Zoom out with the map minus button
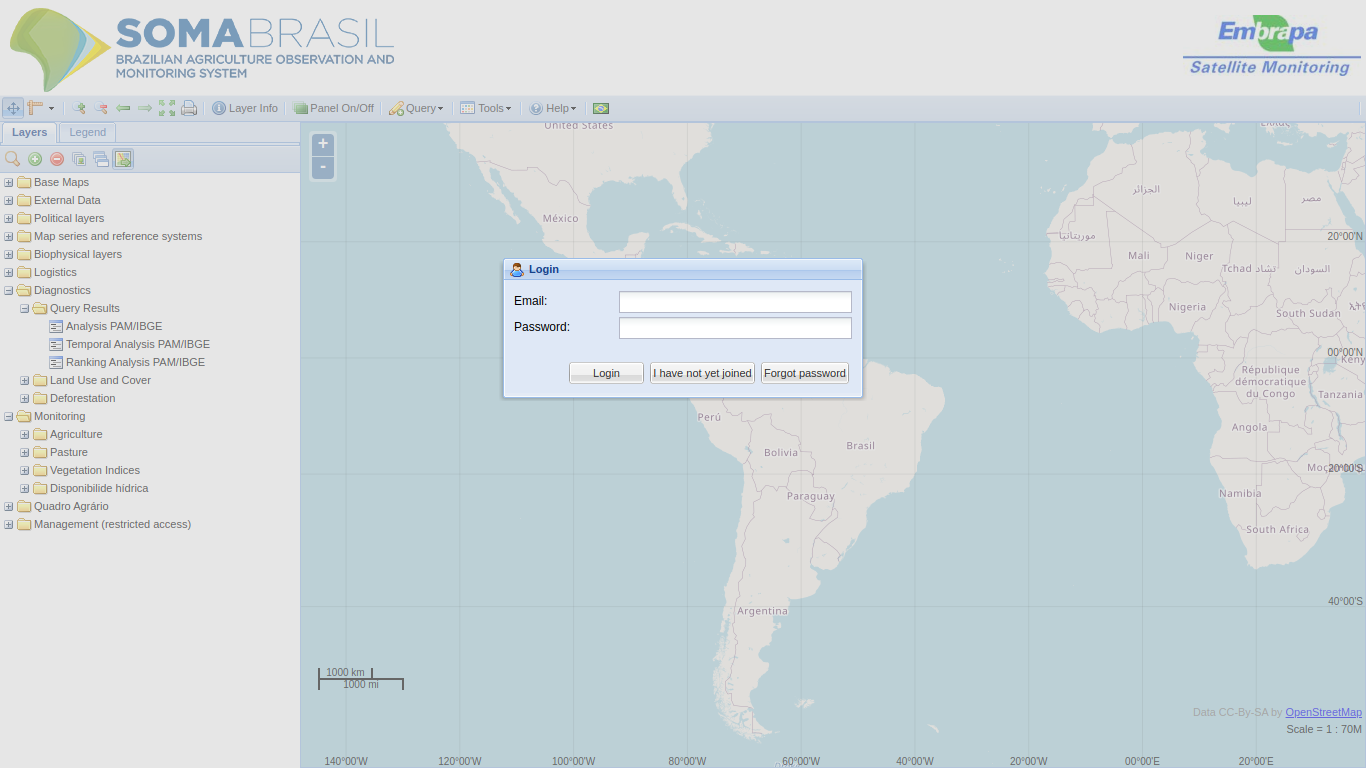Screen dimensions: 1366x768 point(323,167)
